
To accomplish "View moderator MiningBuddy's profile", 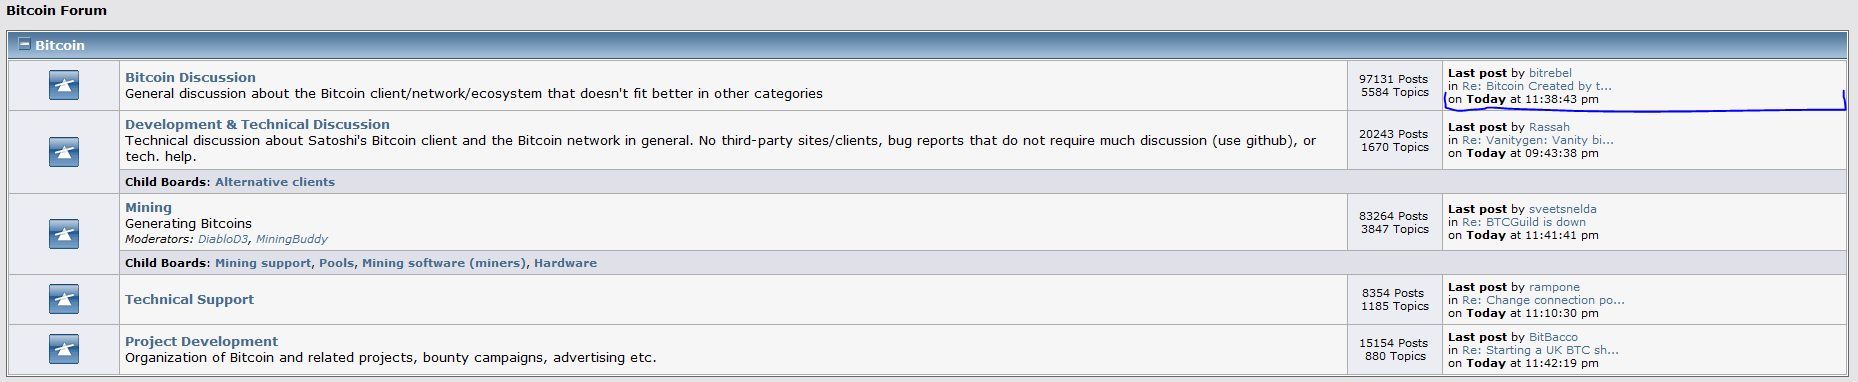I will coord(291,239).
